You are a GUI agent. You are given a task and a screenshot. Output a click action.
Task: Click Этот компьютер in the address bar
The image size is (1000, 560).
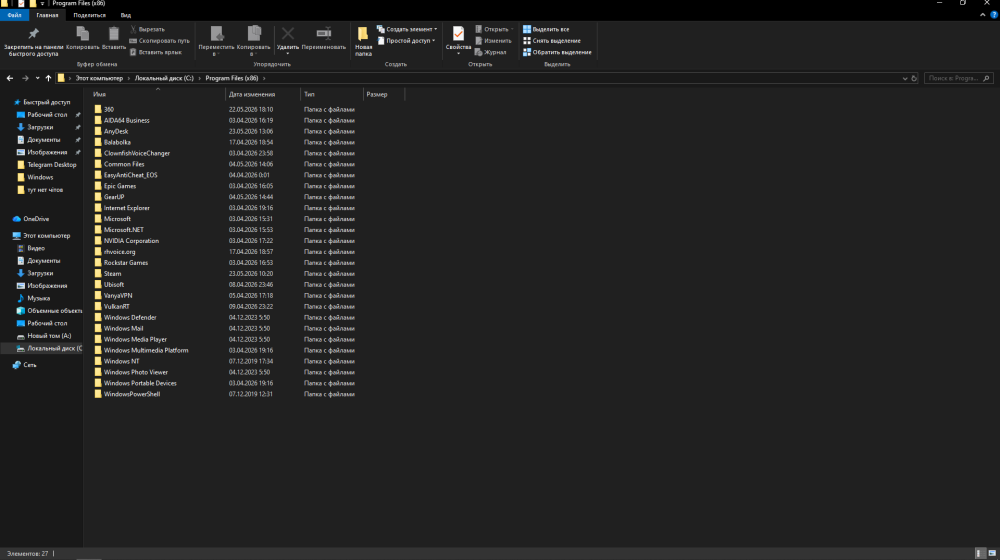[99, 78]
